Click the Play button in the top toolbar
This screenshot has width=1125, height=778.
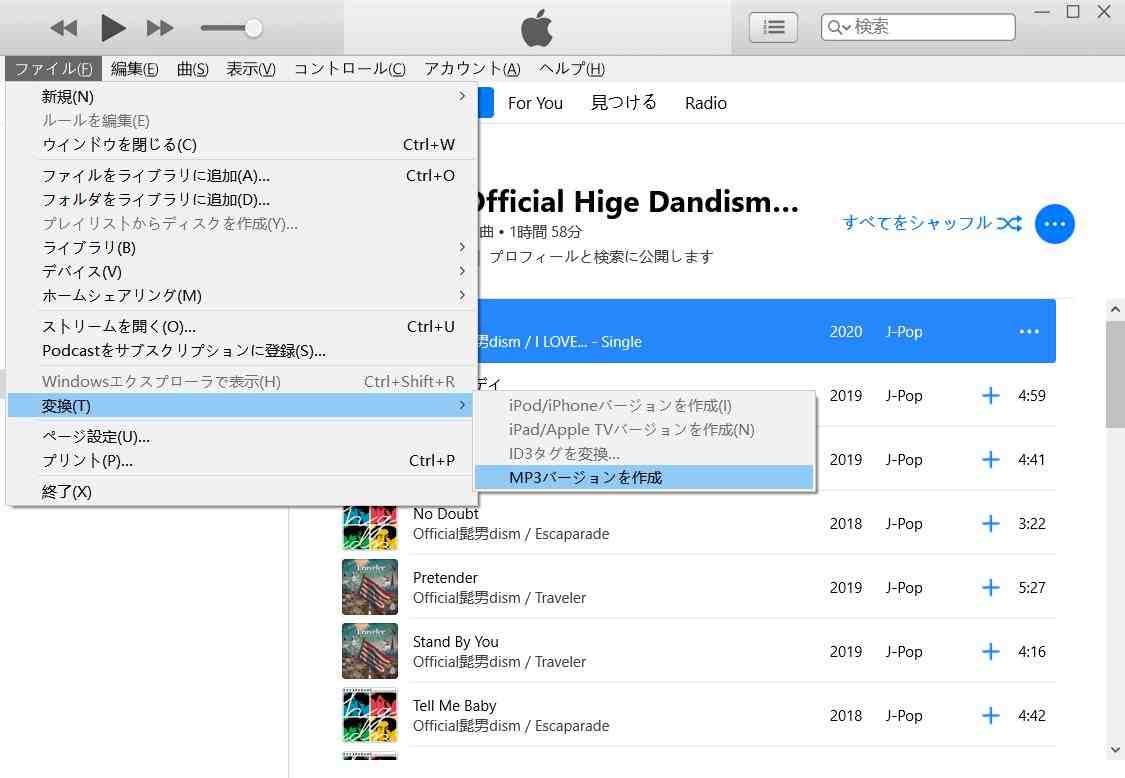click(113, 28)
